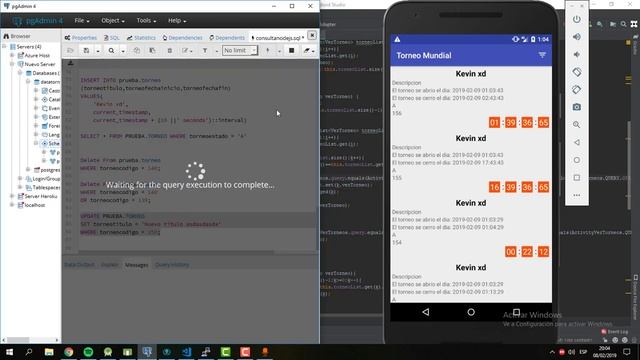Open the pgAdmin Object menu

(x=113, y=20)
